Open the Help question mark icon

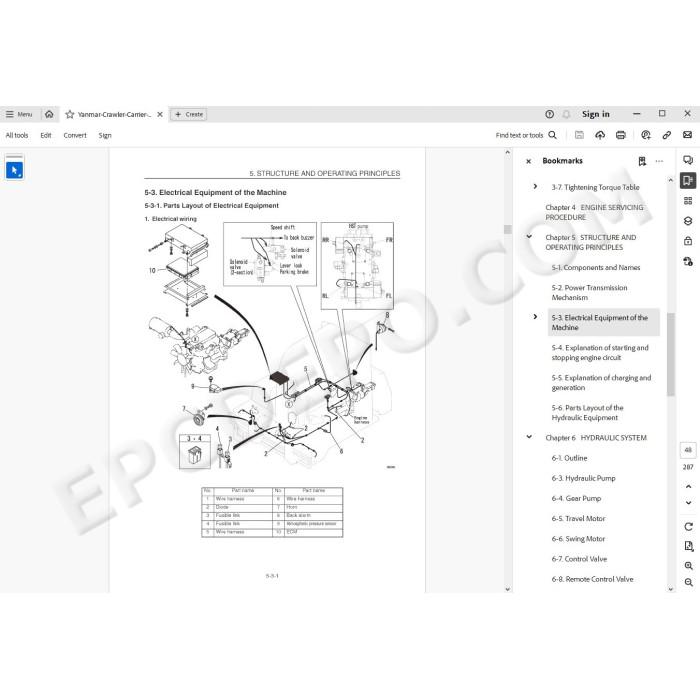click(550, 114)
